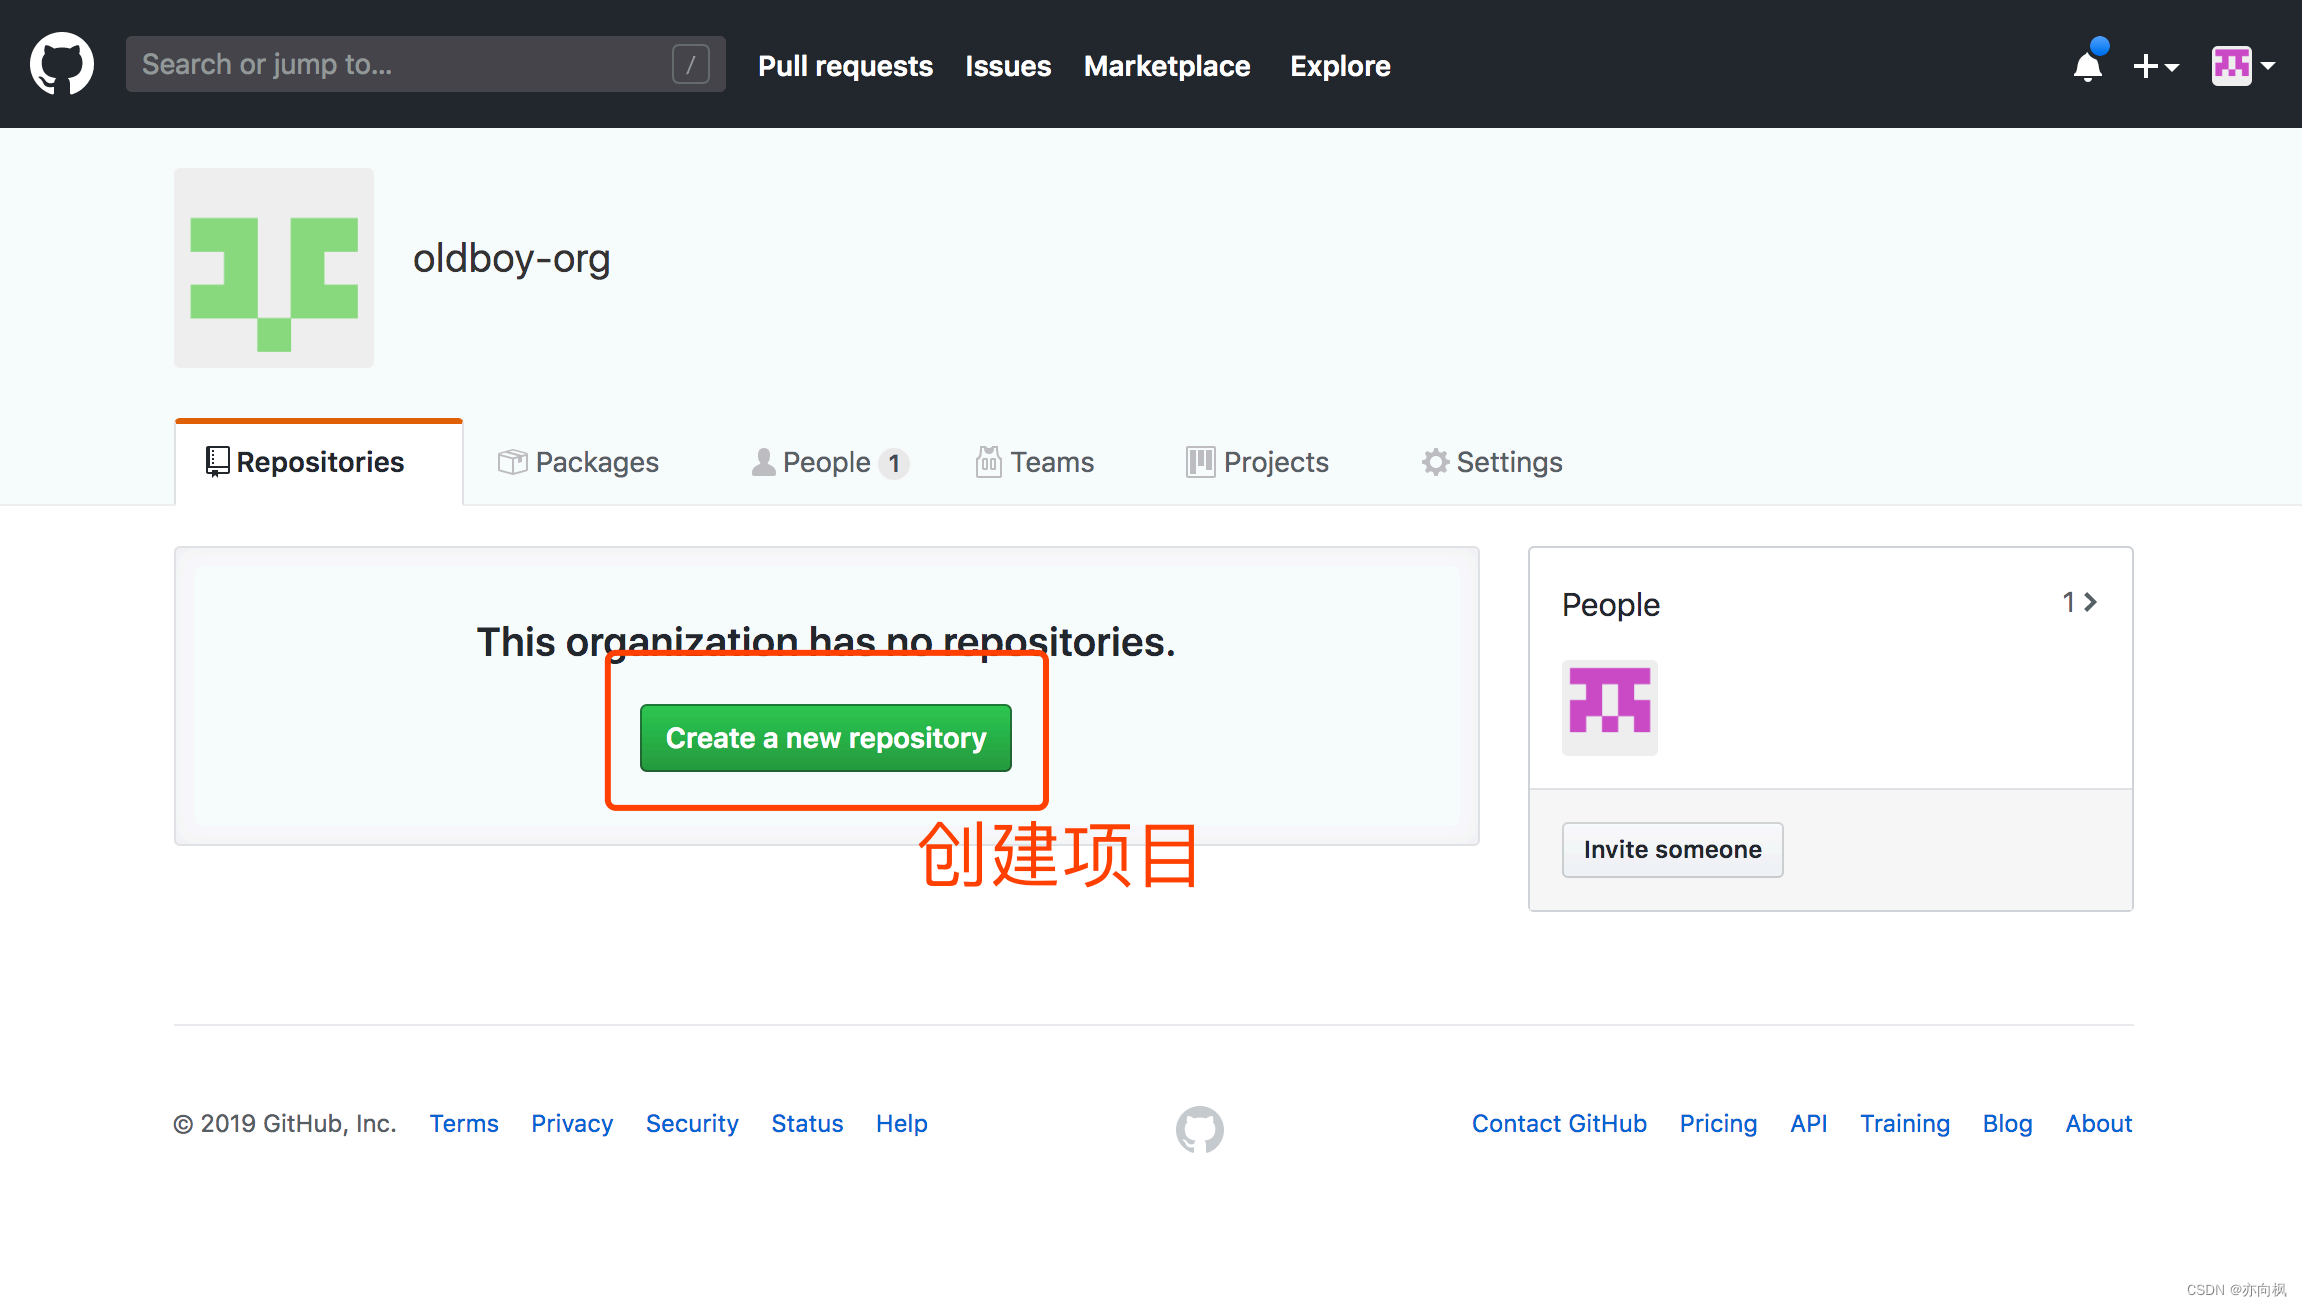Screen dimensions: 2302x1306
Task: Click the repository book icon
Action: coord(217,462)
